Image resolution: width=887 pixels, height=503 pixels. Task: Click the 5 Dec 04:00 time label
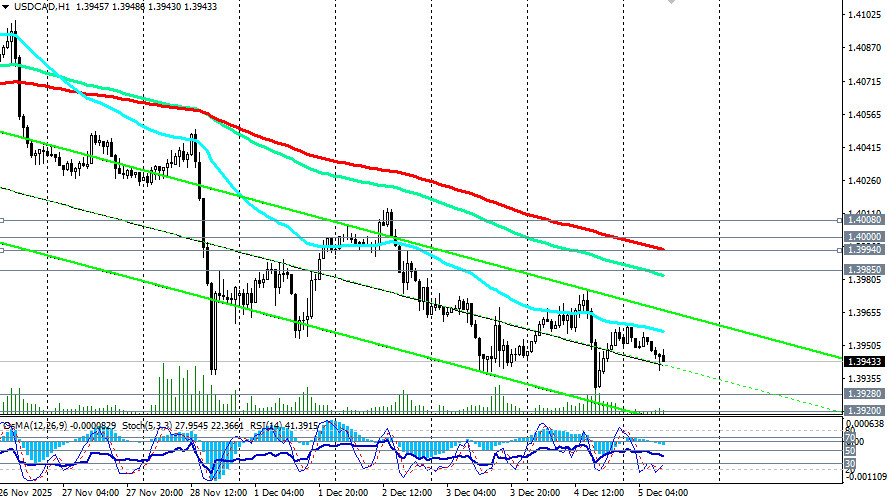pyautogui.click(x=664, y=493)
